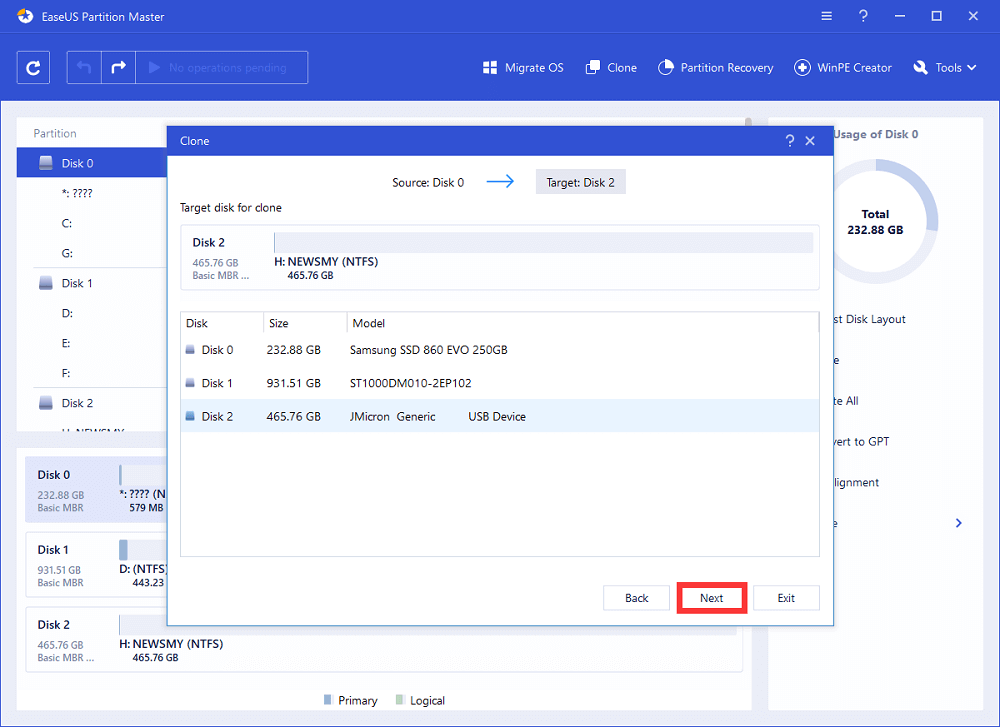Click Back in the Clone dialog
This screenshot has height=727, width=1000.
(636, 597)
